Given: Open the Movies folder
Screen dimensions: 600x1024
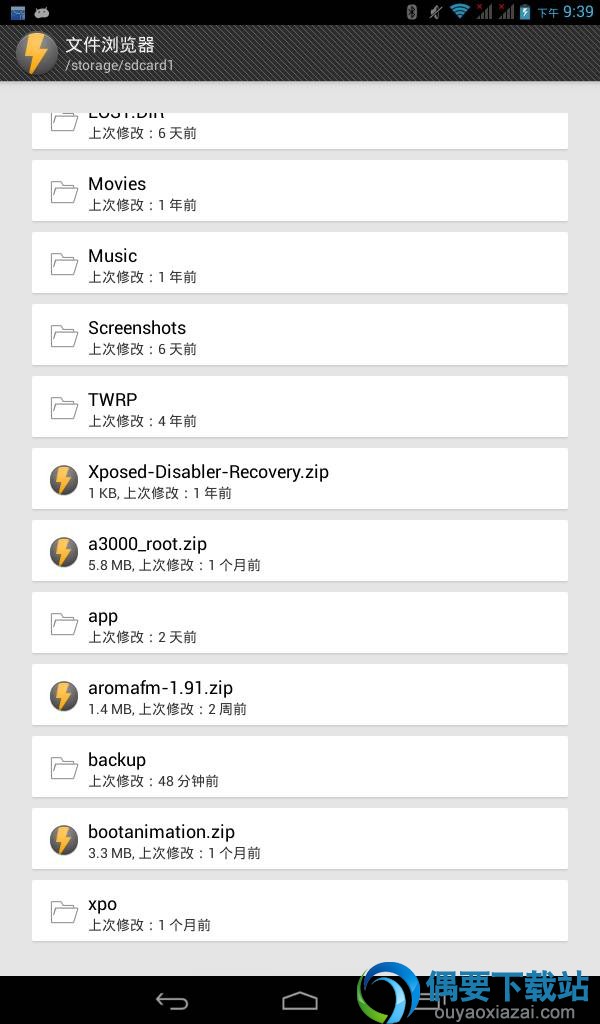Looking at the screenshot, I should click(x=300, y=191).
